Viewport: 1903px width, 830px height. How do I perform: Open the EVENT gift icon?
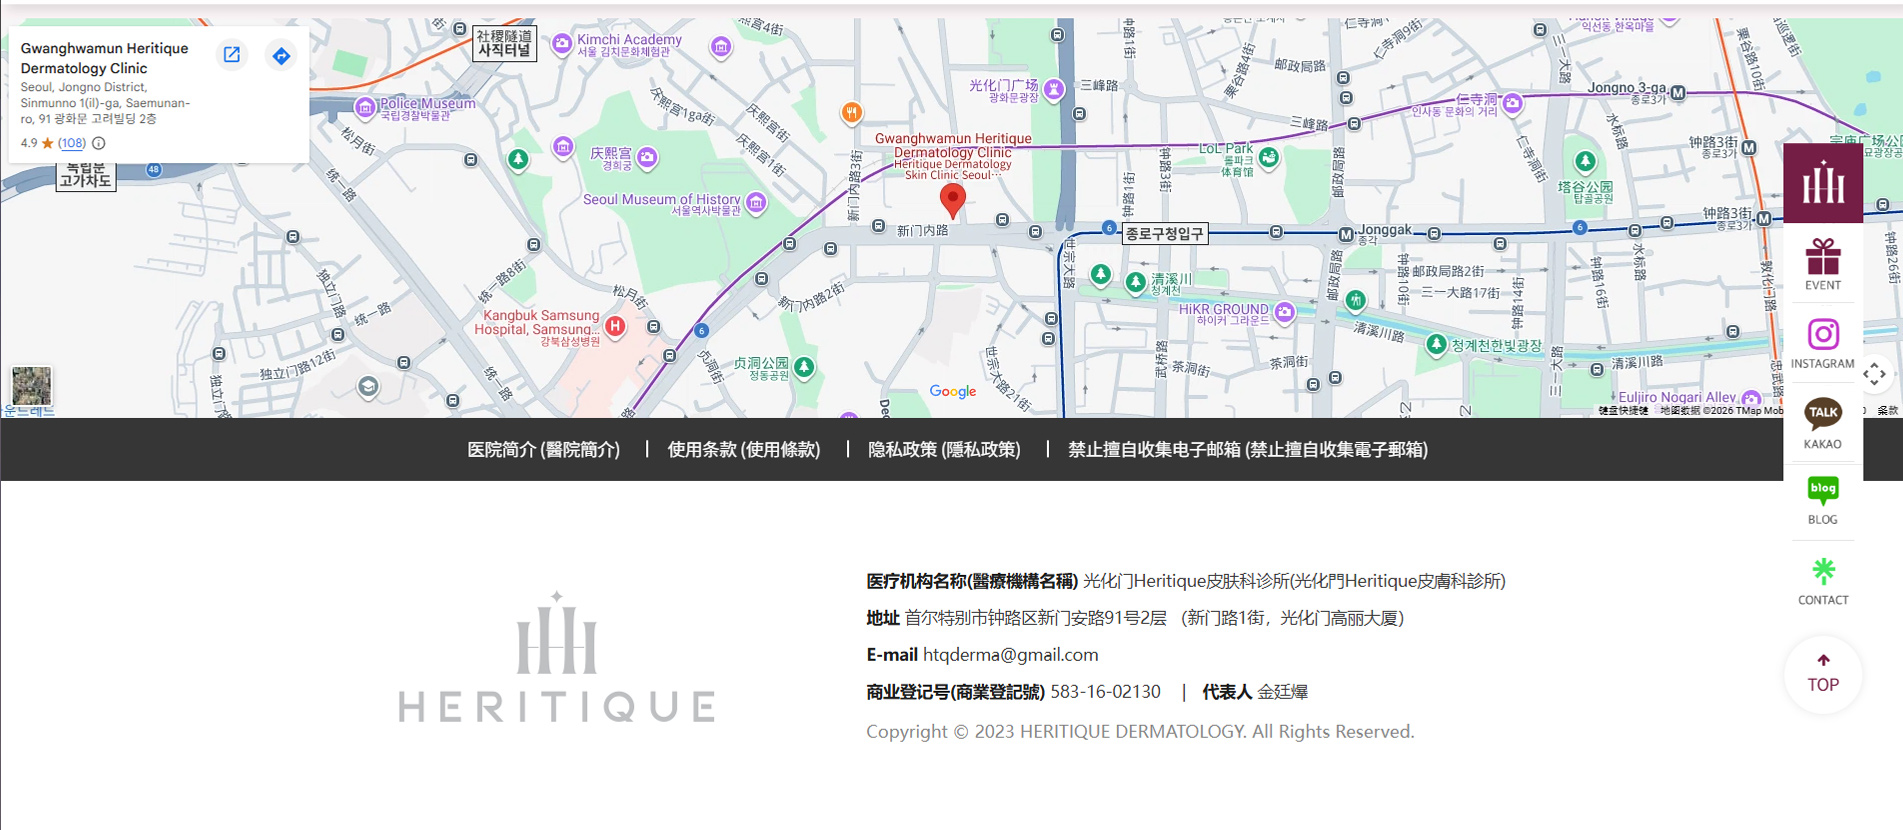(x=1823, y=264)
